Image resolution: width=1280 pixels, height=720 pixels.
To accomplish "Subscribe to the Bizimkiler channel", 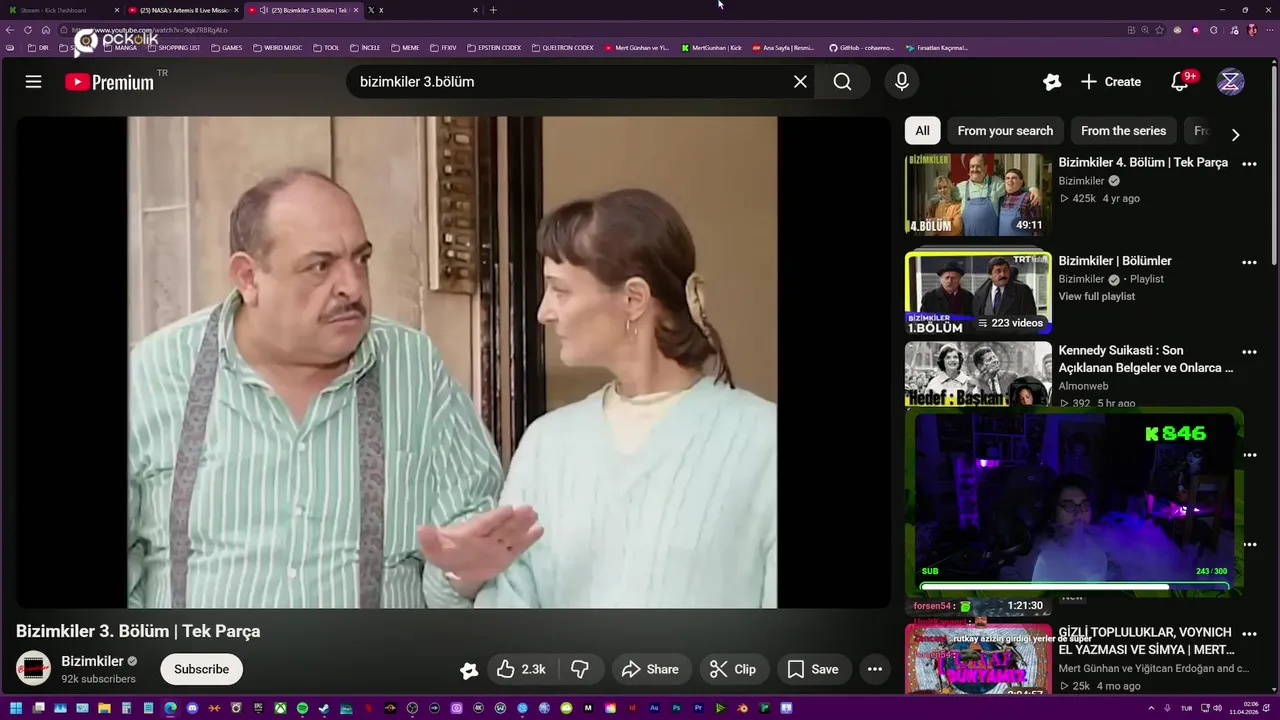I will click(201, 669).
